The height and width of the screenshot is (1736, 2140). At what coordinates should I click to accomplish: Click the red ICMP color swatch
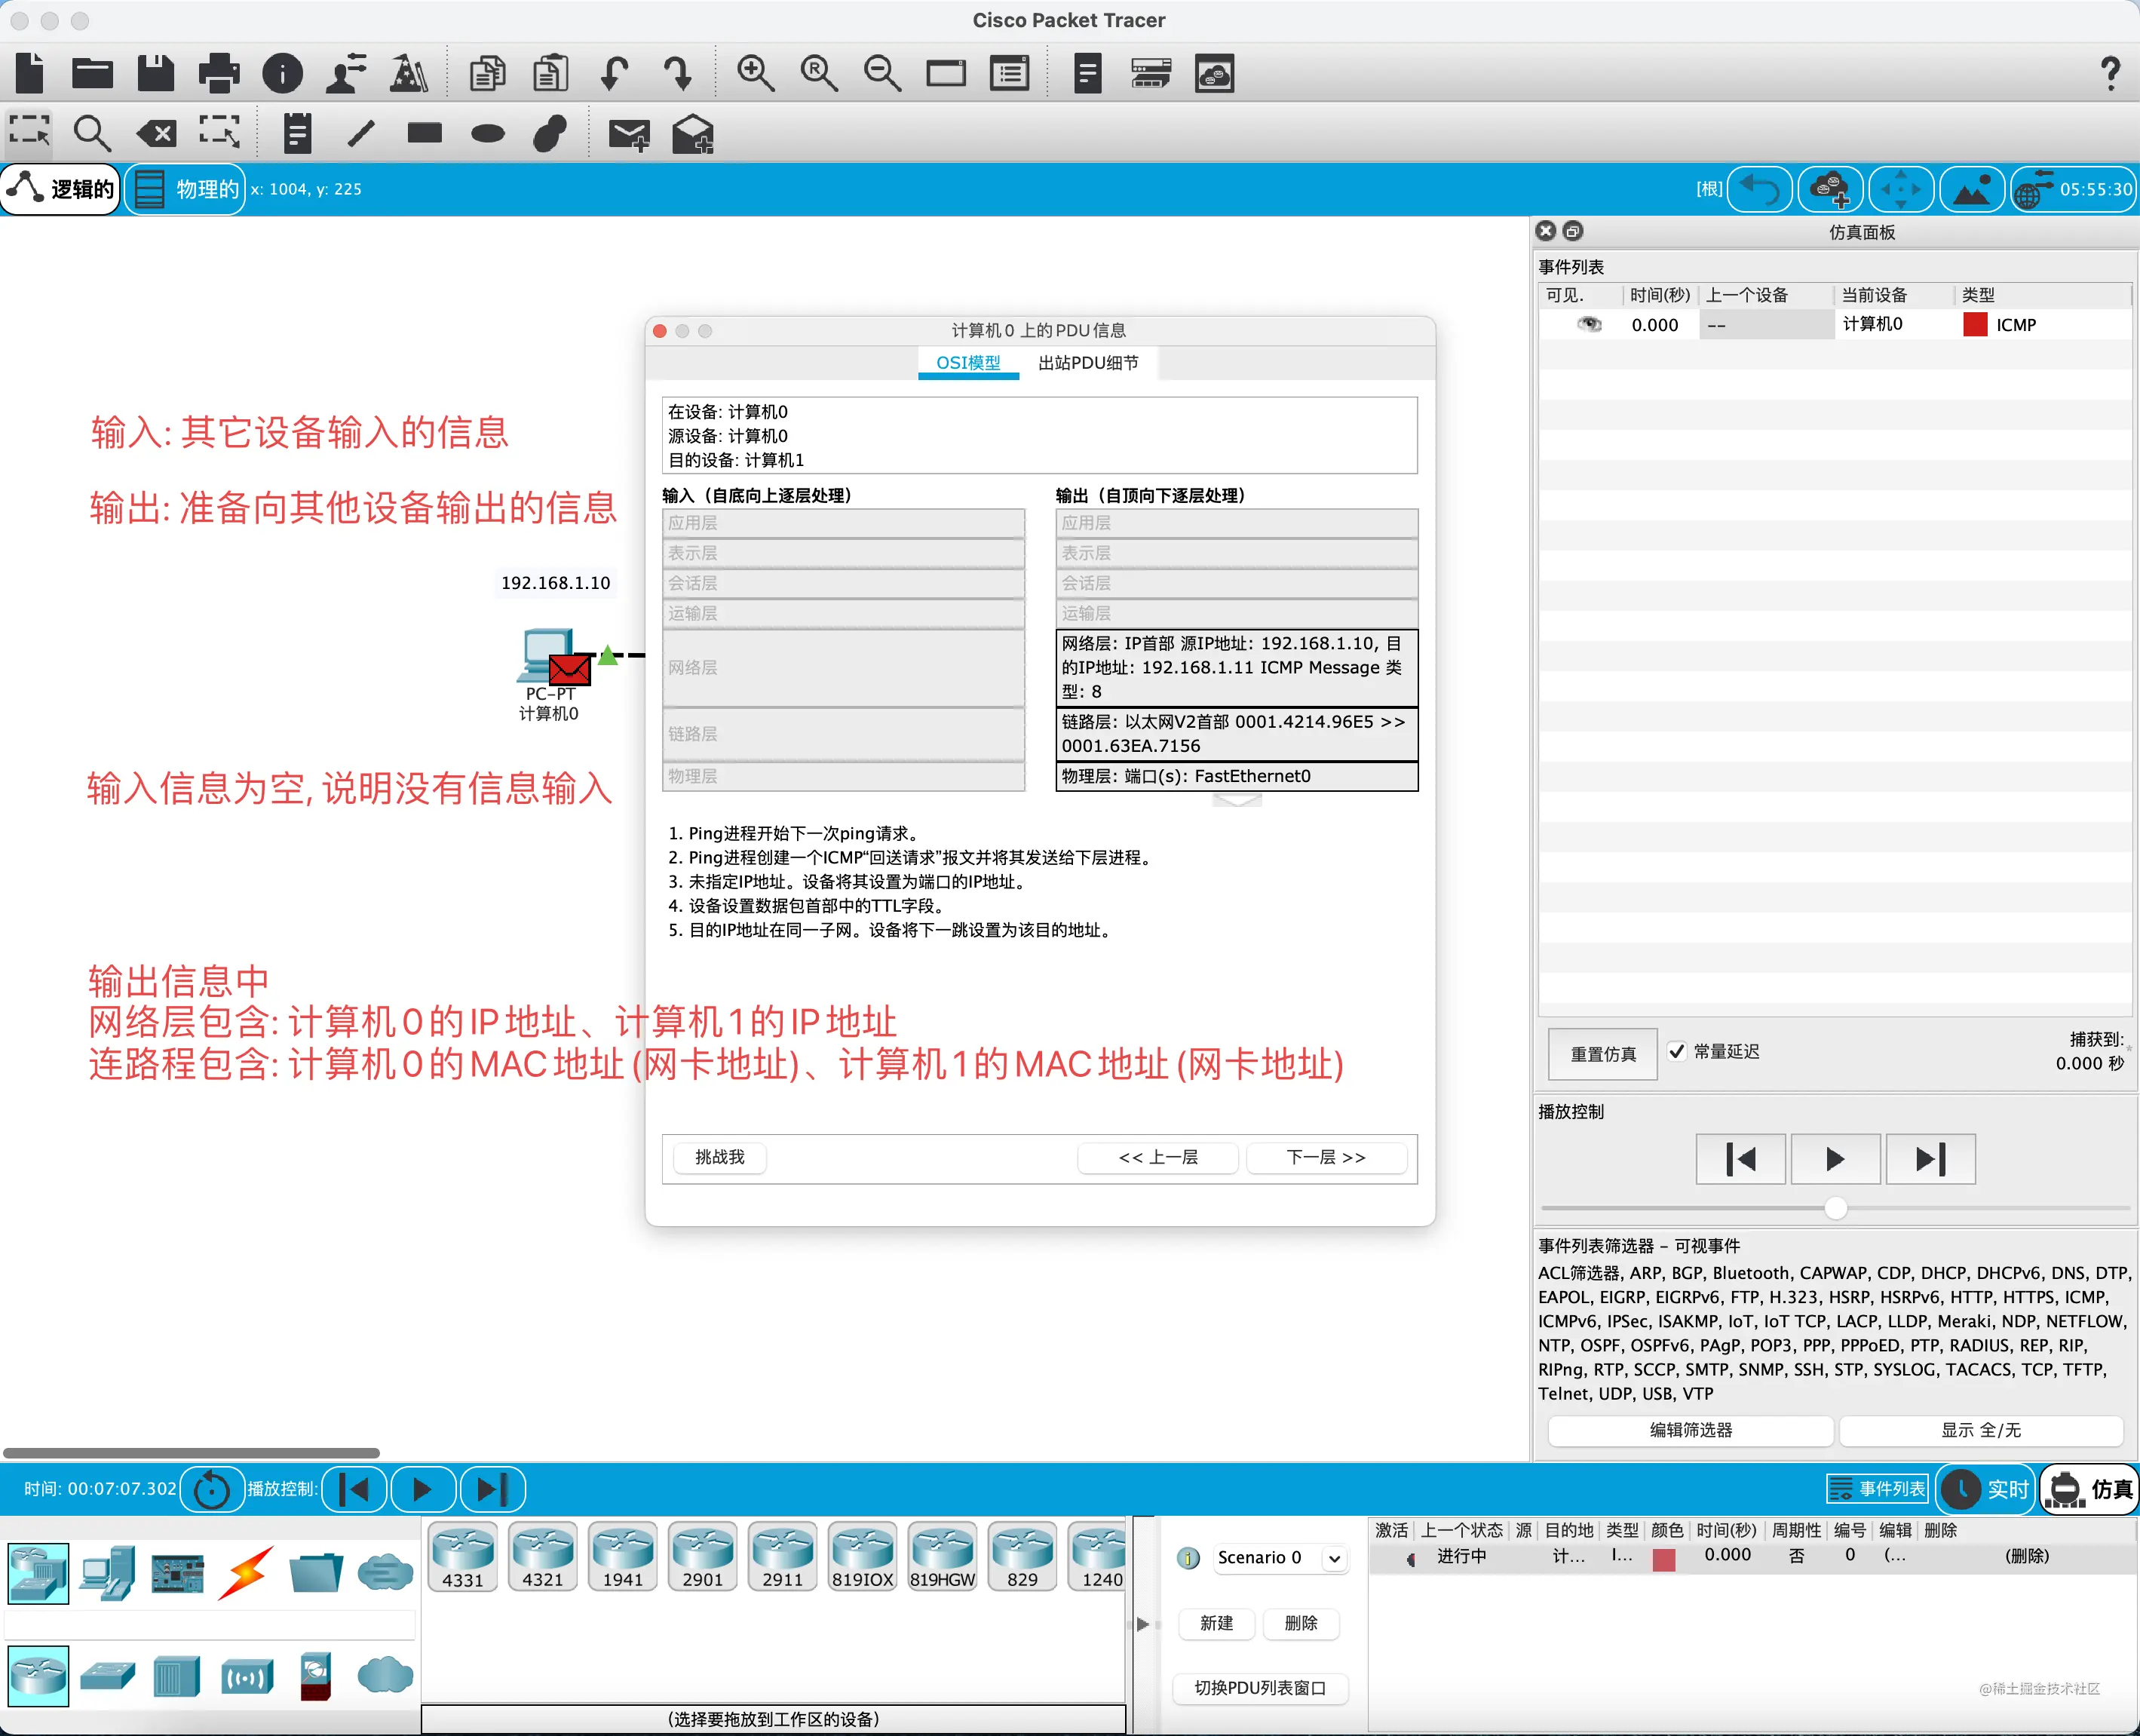1975,324
